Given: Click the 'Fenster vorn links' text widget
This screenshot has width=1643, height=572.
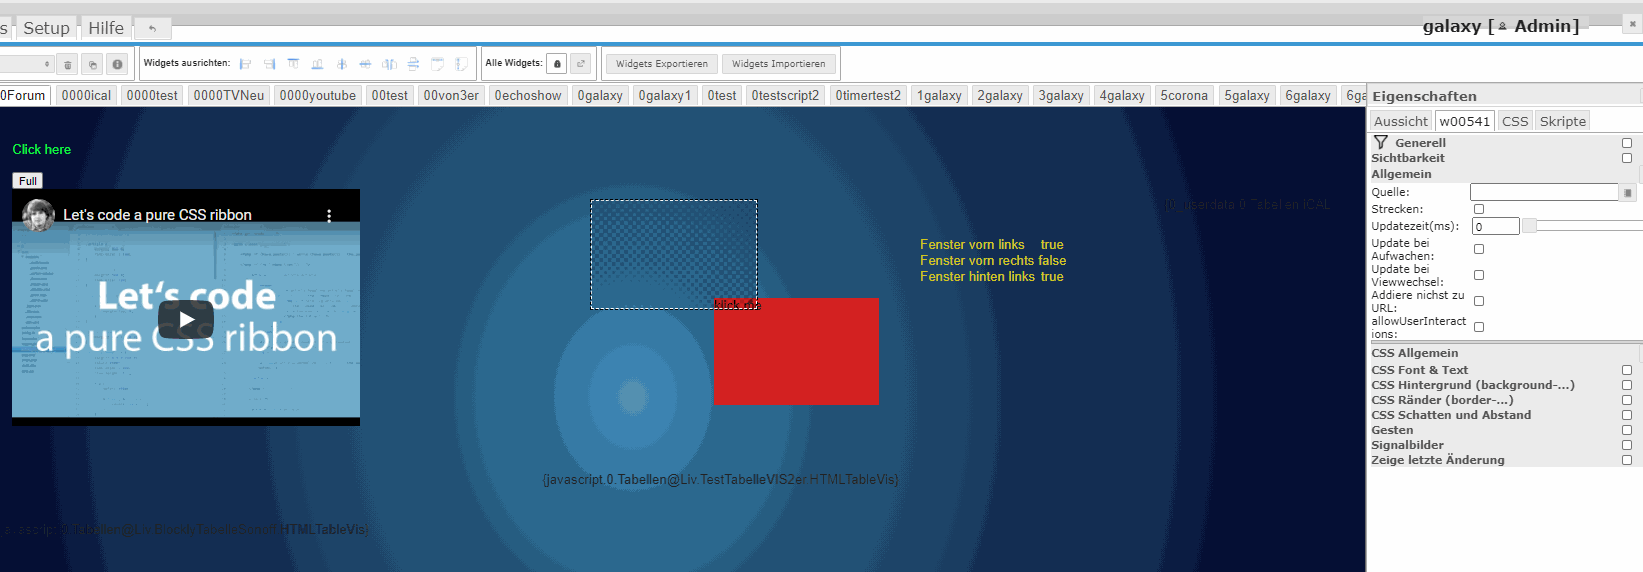Looking at the screenshot, I should 972,244.
